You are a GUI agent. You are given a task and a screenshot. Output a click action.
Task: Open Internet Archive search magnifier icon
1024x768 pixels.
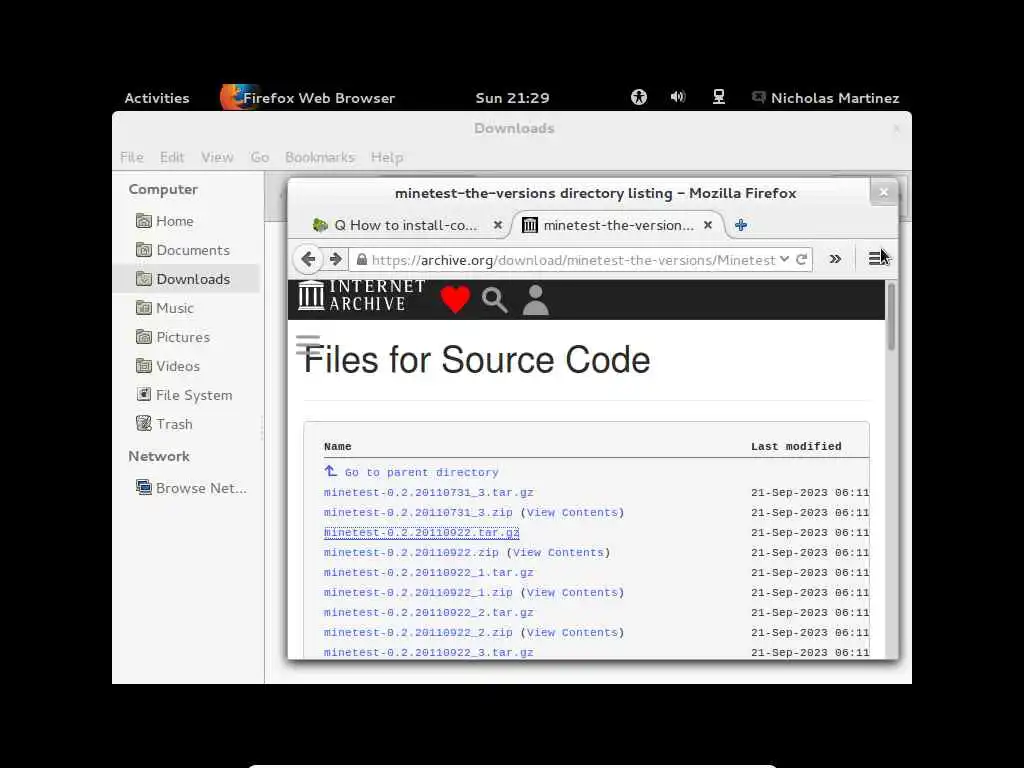click(x=494, y=300)
